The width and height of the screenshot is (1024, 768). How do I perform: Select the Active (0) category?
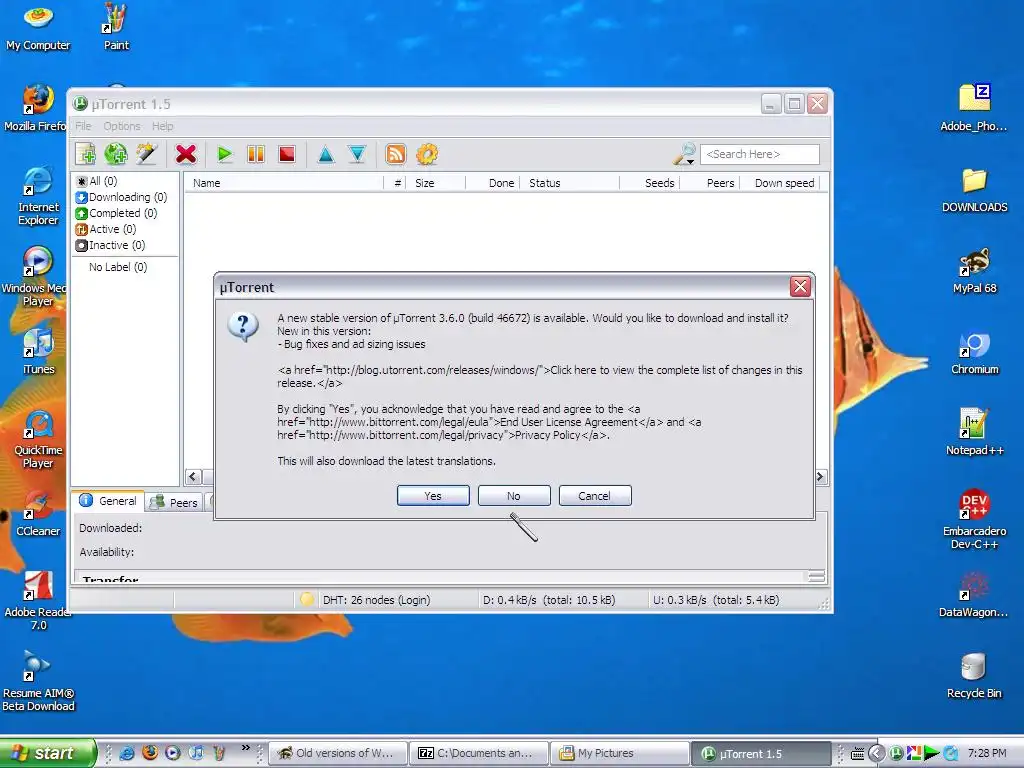point(106,229)
